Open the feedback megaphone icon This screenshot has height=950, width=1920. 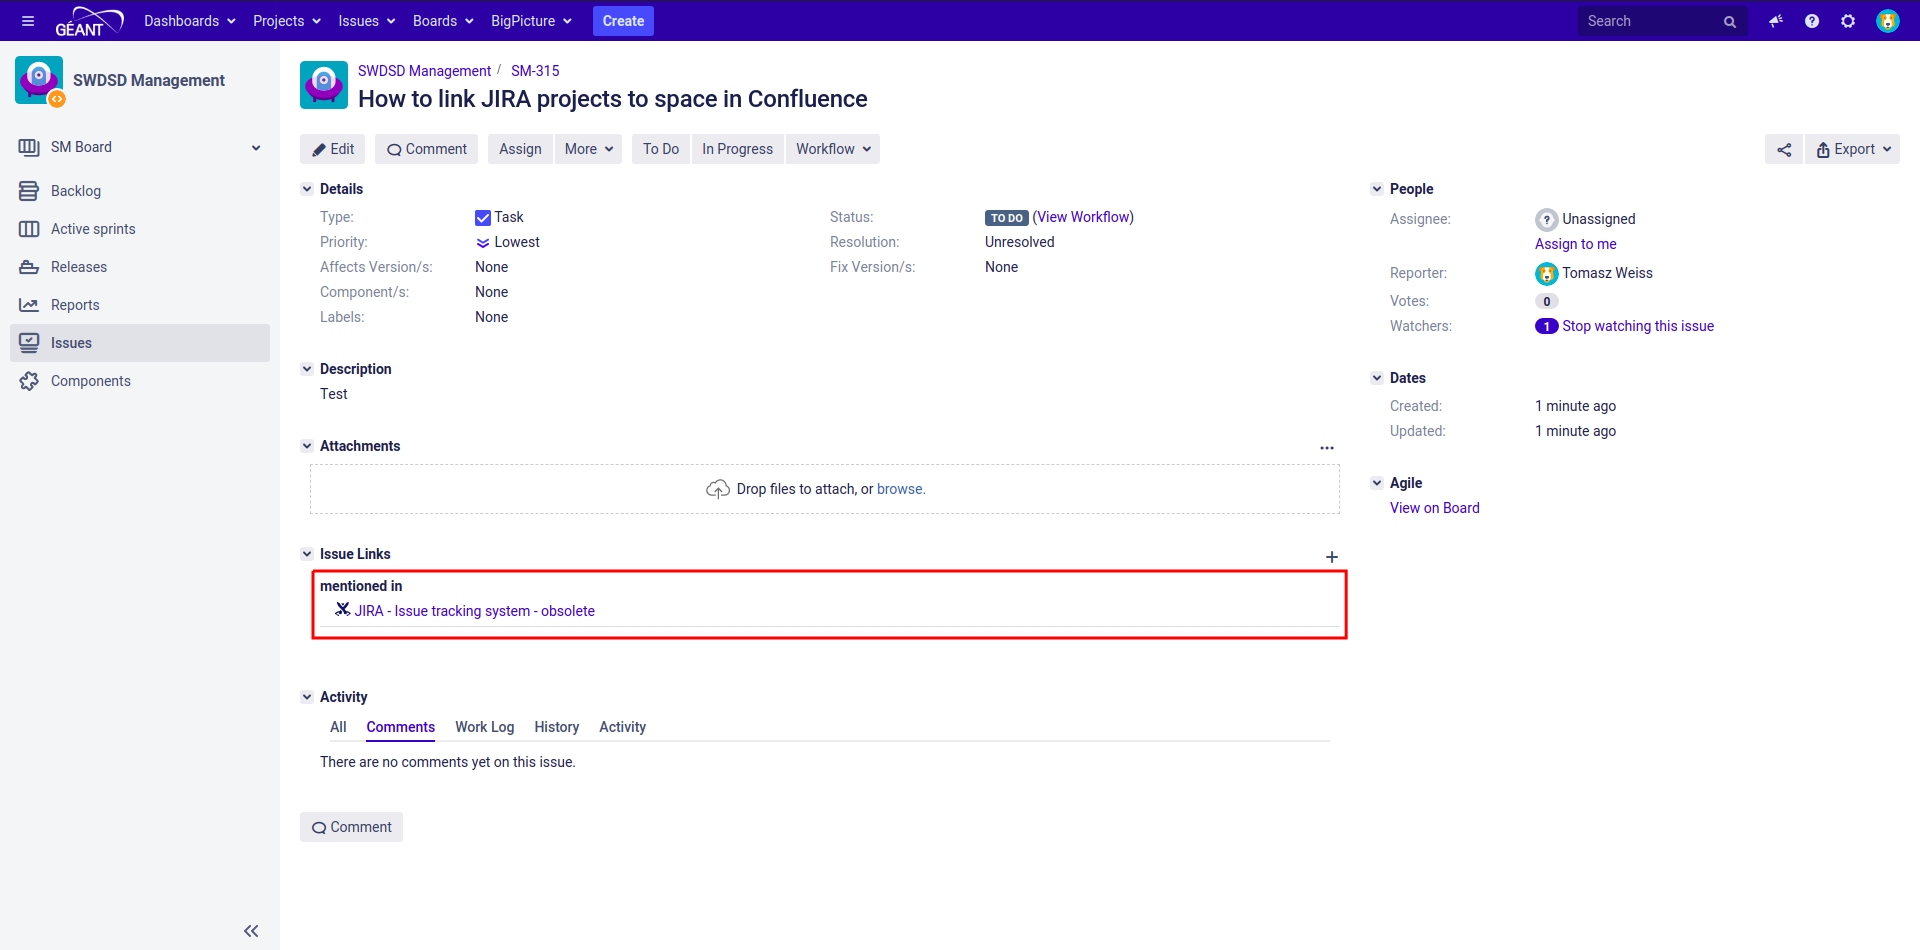pyautogui.click(x=1776, y=21)
